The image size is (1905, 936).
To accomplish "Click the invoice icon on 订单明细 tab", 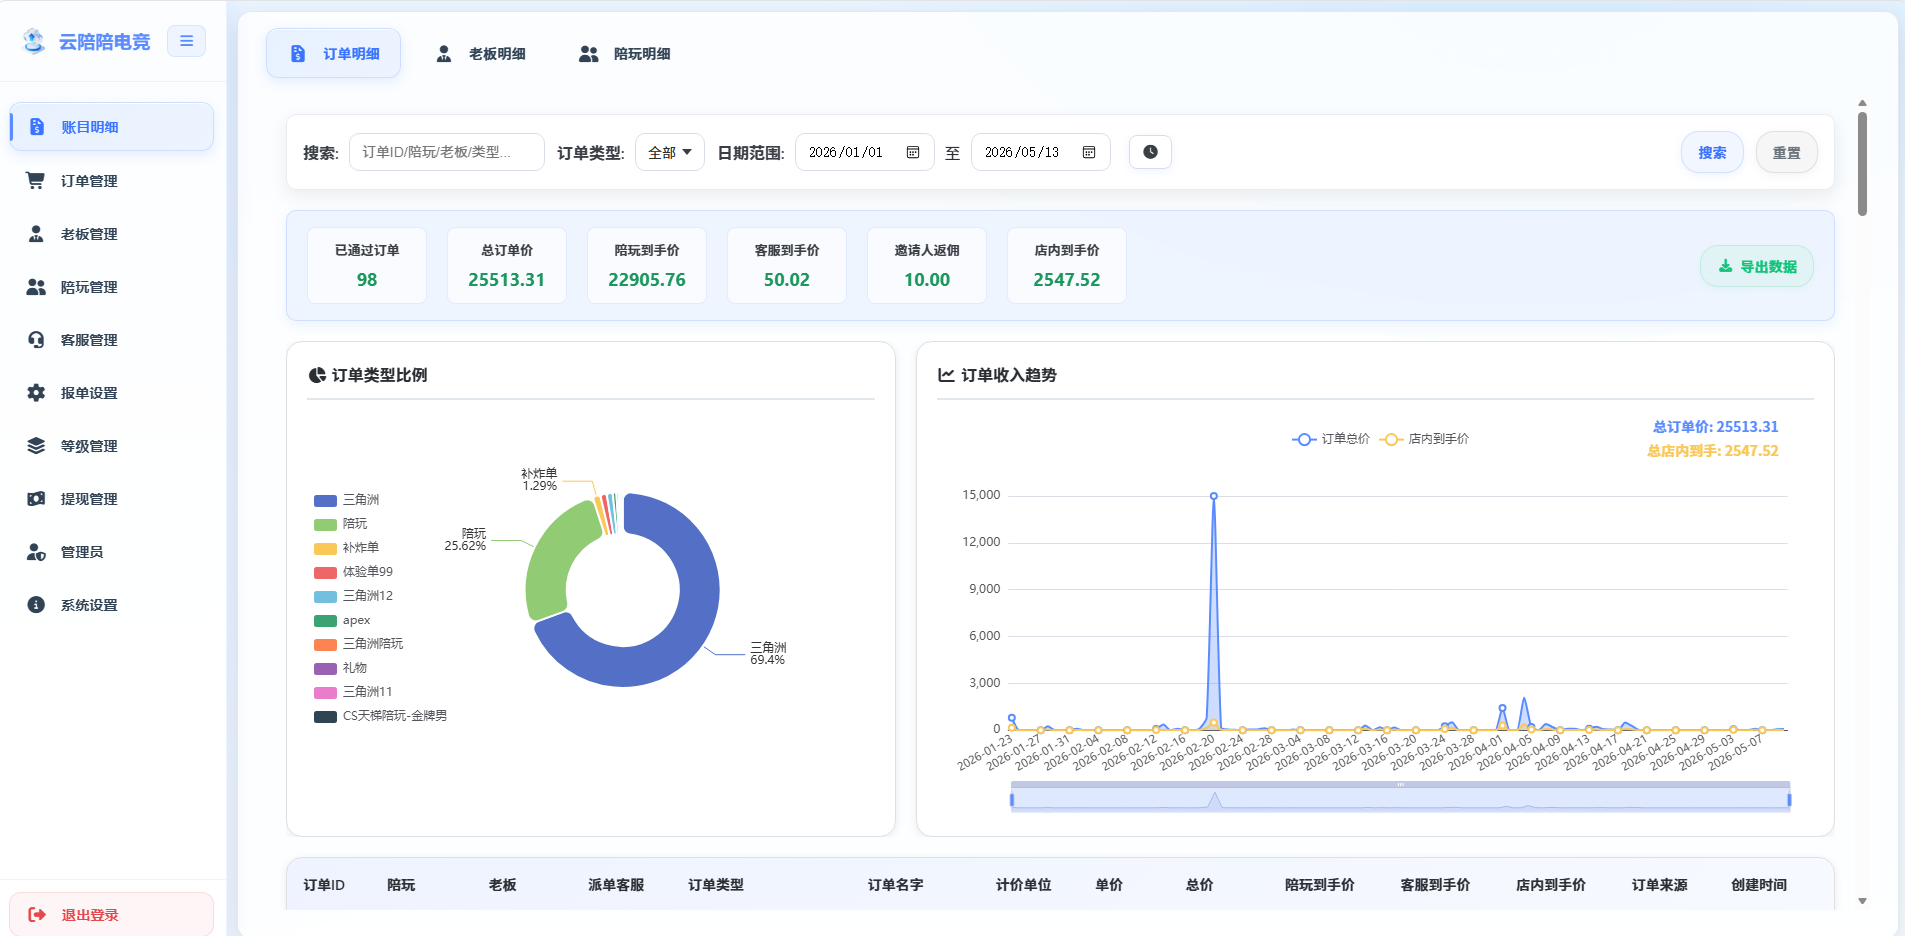I will point(298,53).
